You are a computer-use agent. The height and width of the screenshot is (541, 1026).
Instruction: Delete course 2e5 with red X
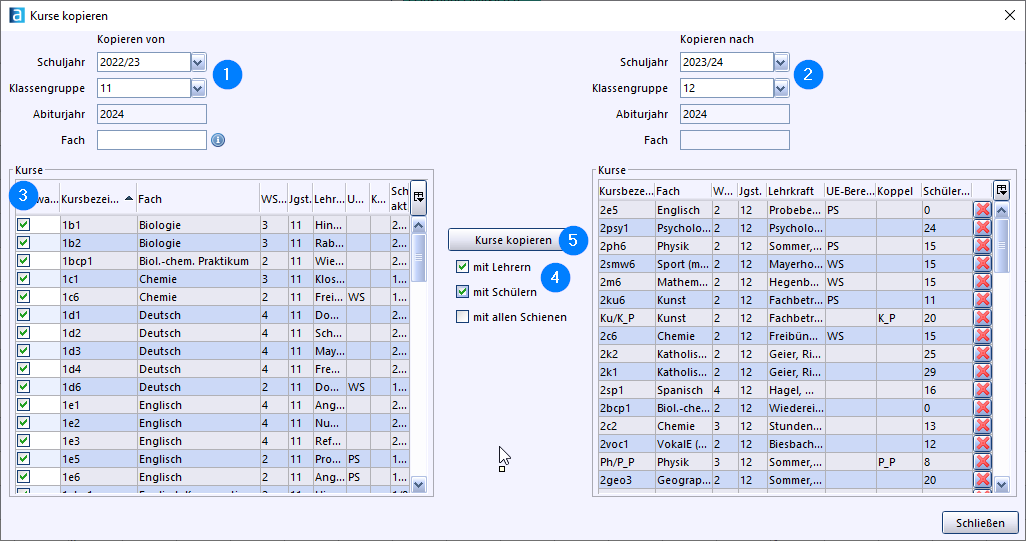click(982, 209)
